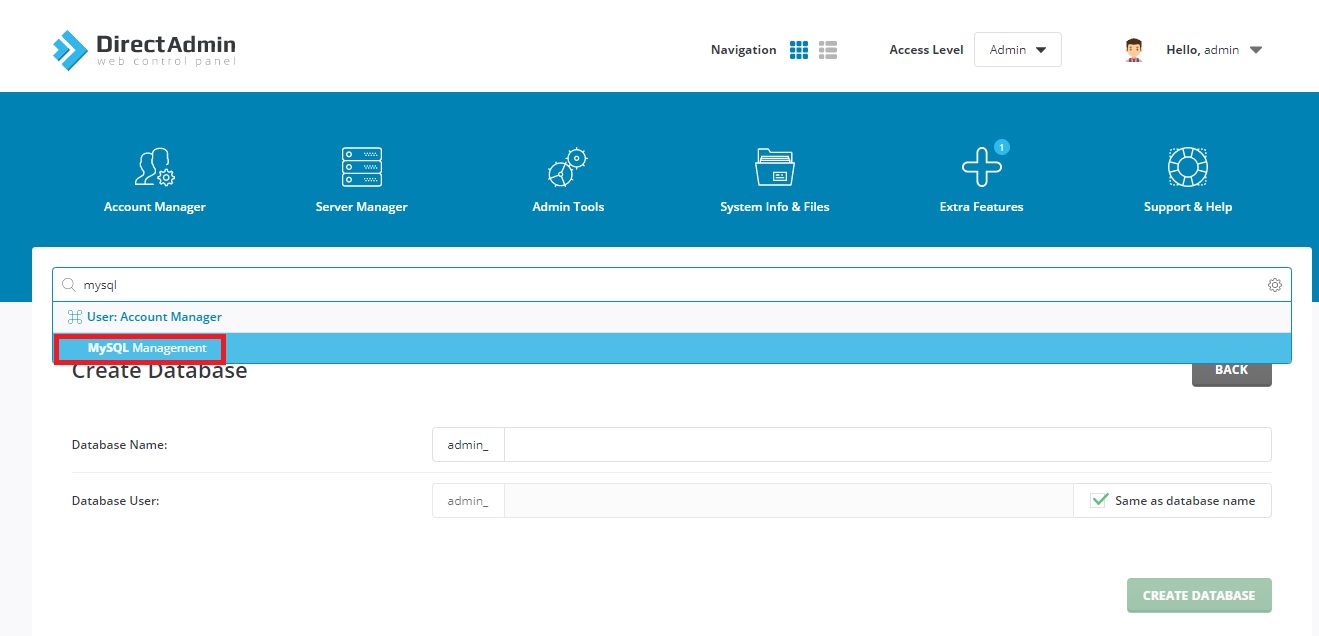Click the search magnifier icon
Viewport: 1319px width, 636px height.
[x=70, y=285]
